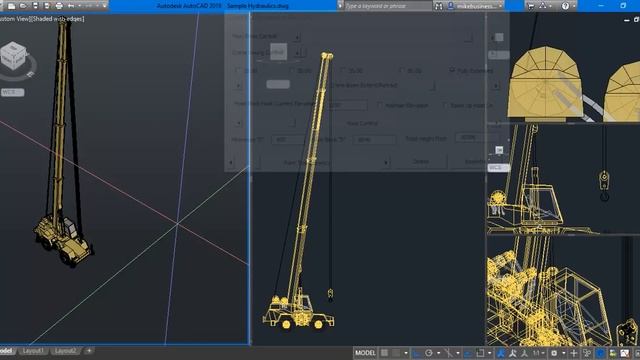Click the Save icon in quick access toolbar
This screenshot has height=360, width=640.
36,6
